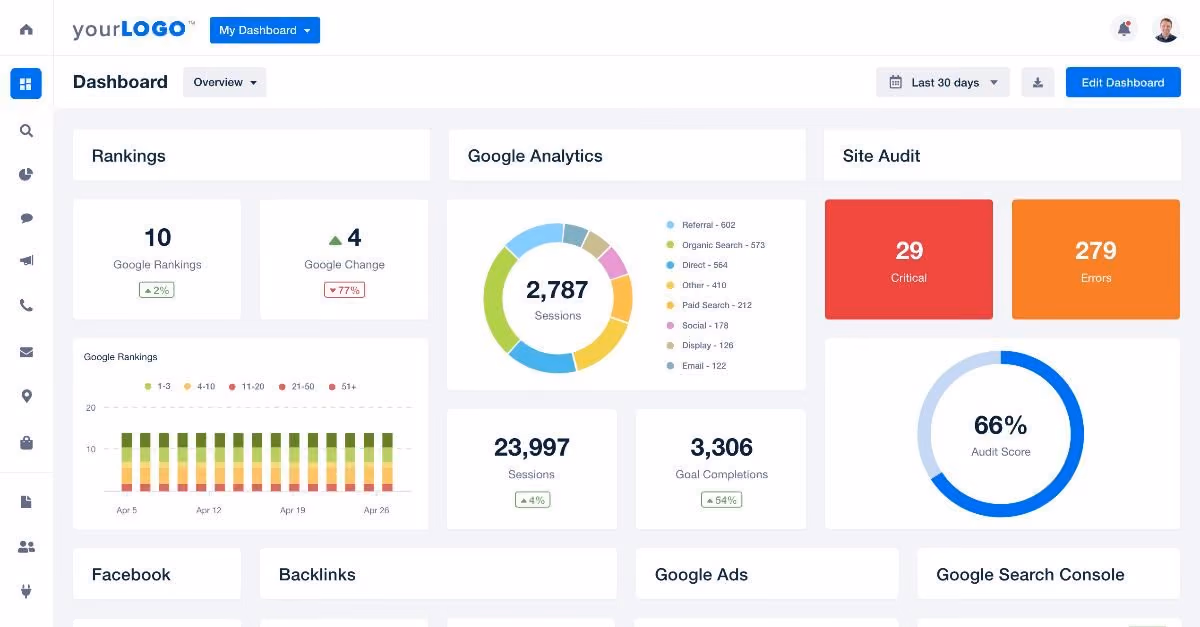Toggle the 51+ legend series
This screenshot has width=1200, height=627.
(x=342, y=386)
